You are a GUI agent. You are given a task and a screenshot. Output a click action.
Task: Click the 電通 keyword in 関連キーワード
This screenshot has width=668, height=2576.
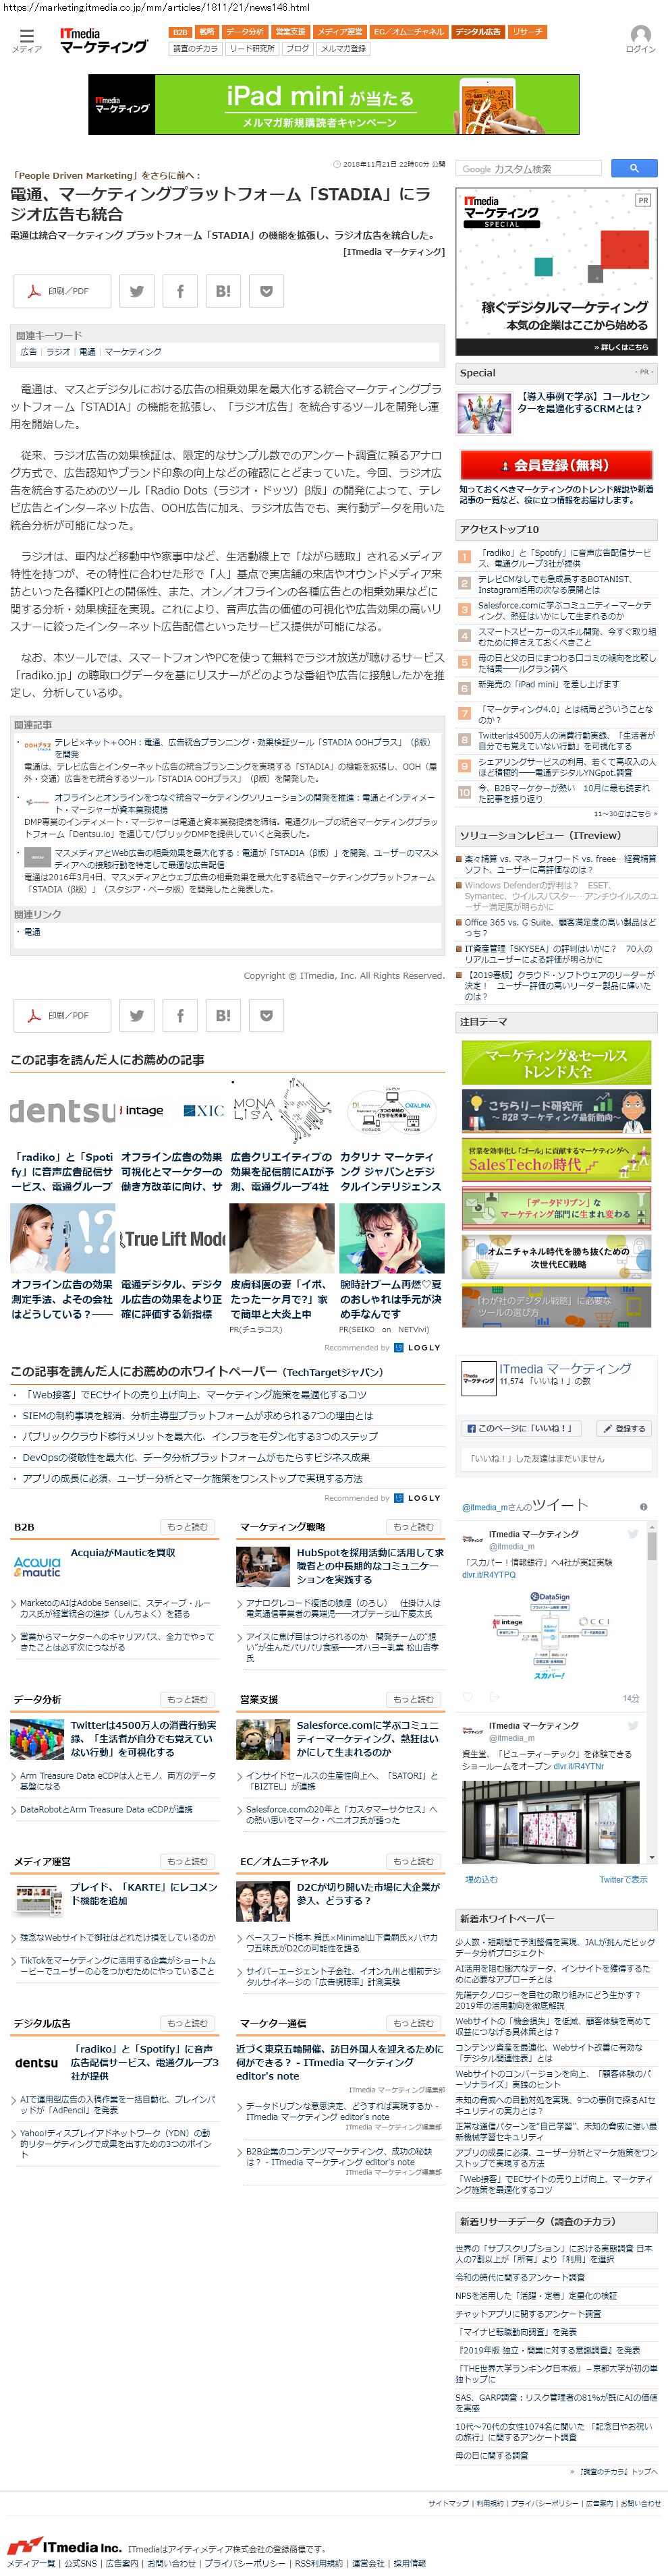coord(87,352)
